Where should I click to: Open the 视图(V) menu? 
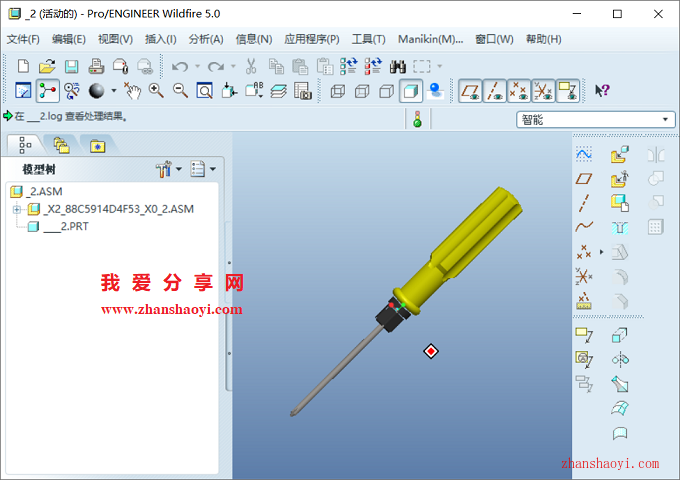click(115, 39)
